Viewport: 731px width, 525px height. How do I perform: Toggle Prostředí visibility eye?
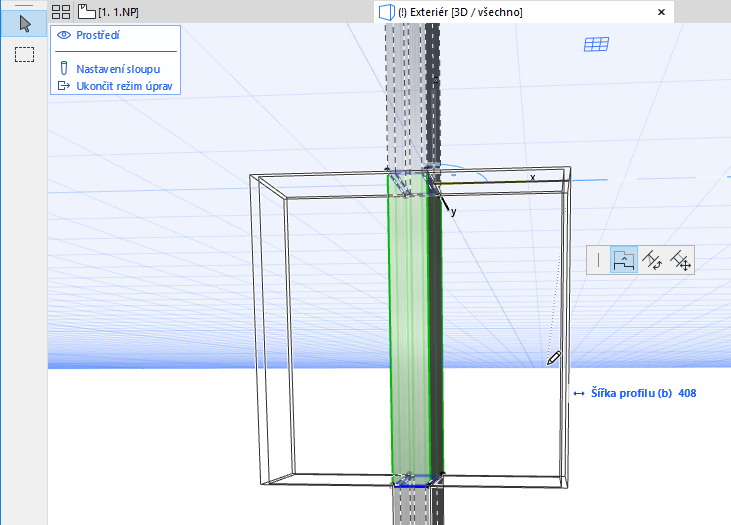(x=64, y=35)
